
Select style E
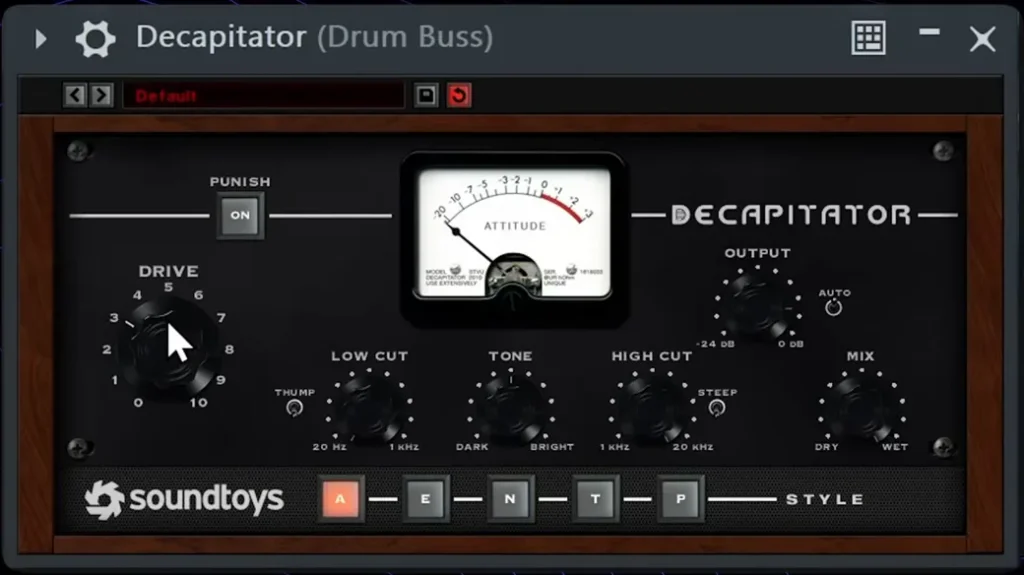pos(425,499)
